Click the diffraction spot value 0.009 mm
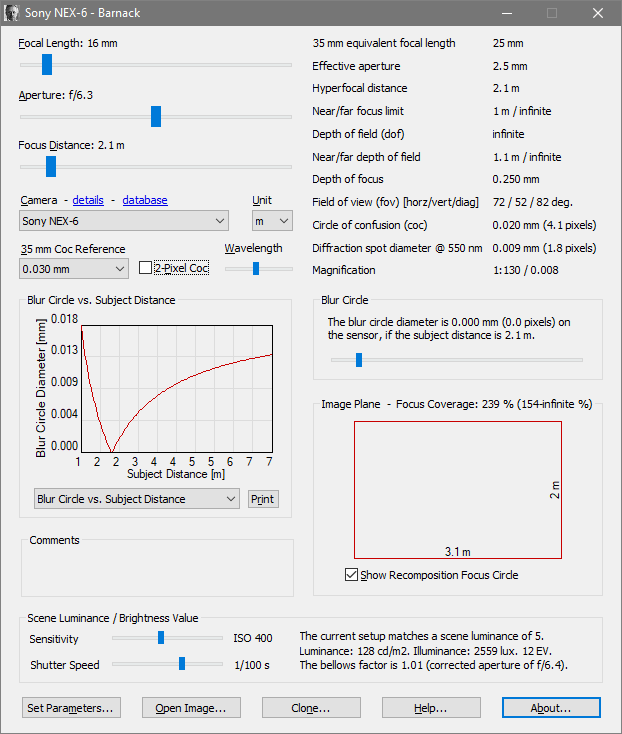Screen dimensions: 622x734 tap(516, 248)
